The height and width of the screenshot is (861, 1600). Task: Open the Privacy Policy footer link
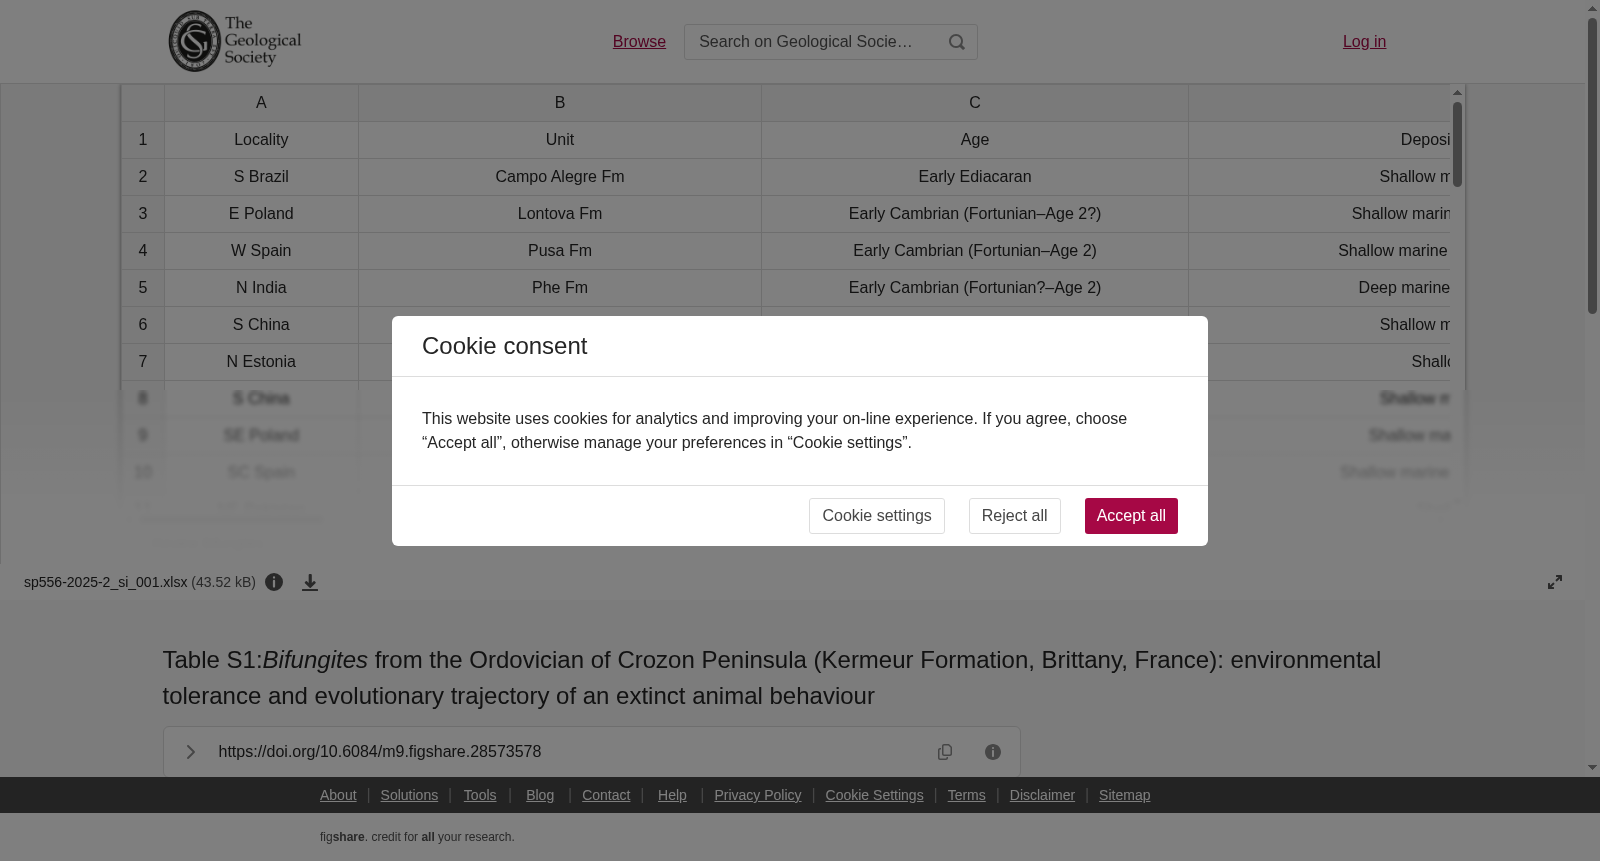coord(758,795)
